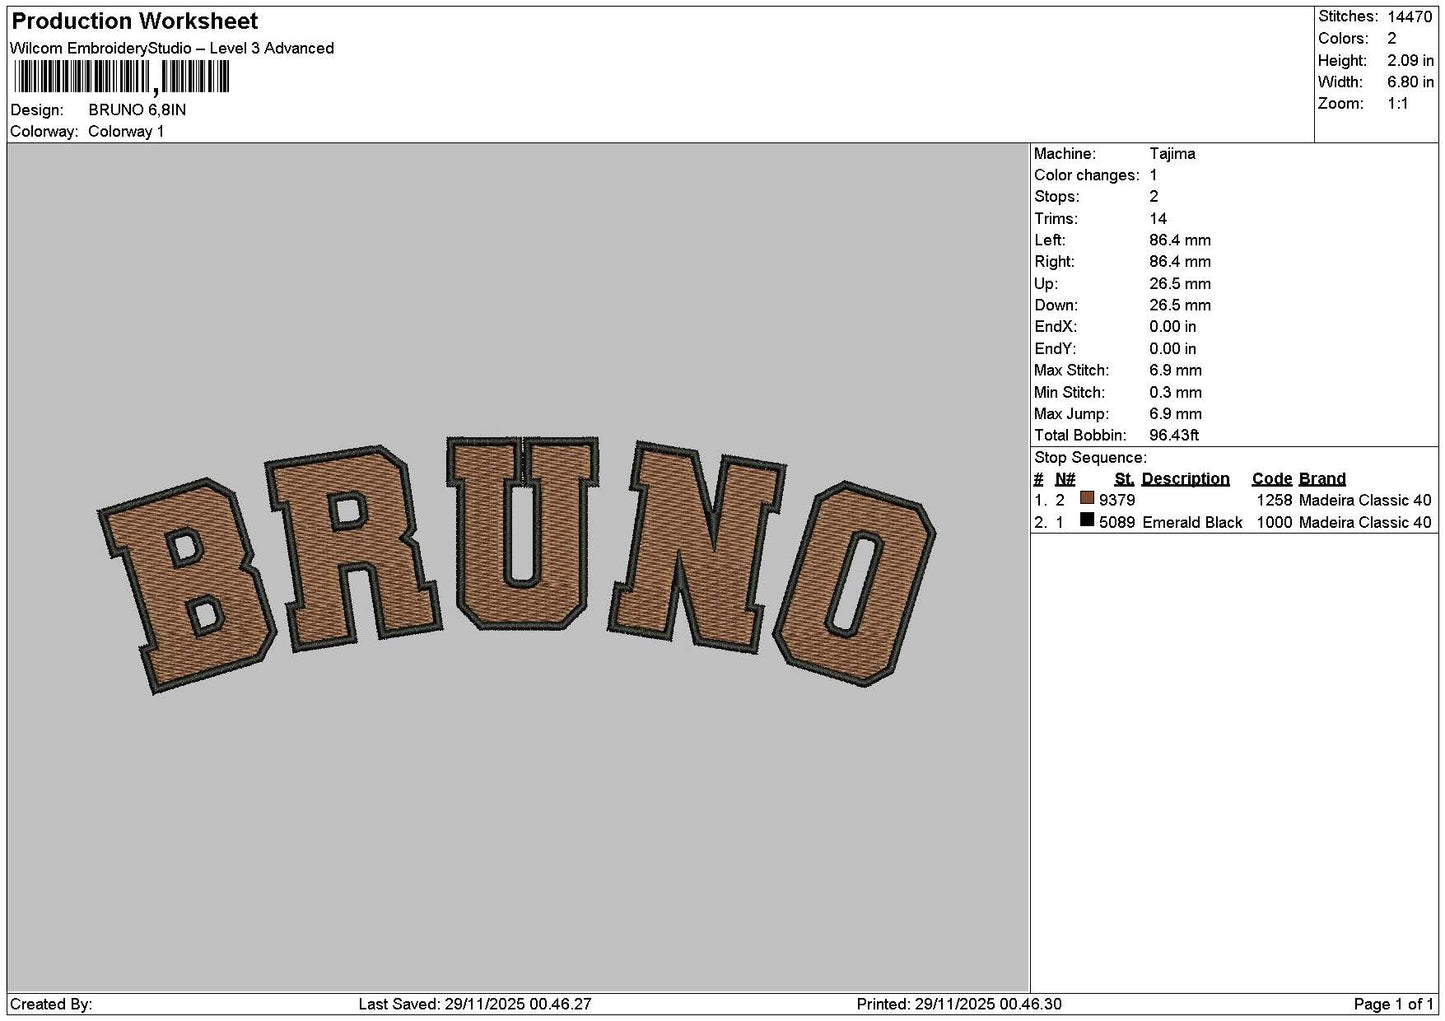1445x1021 pixels.
Task: Click the BRUNO embroidery design preview
Action: 516,564
